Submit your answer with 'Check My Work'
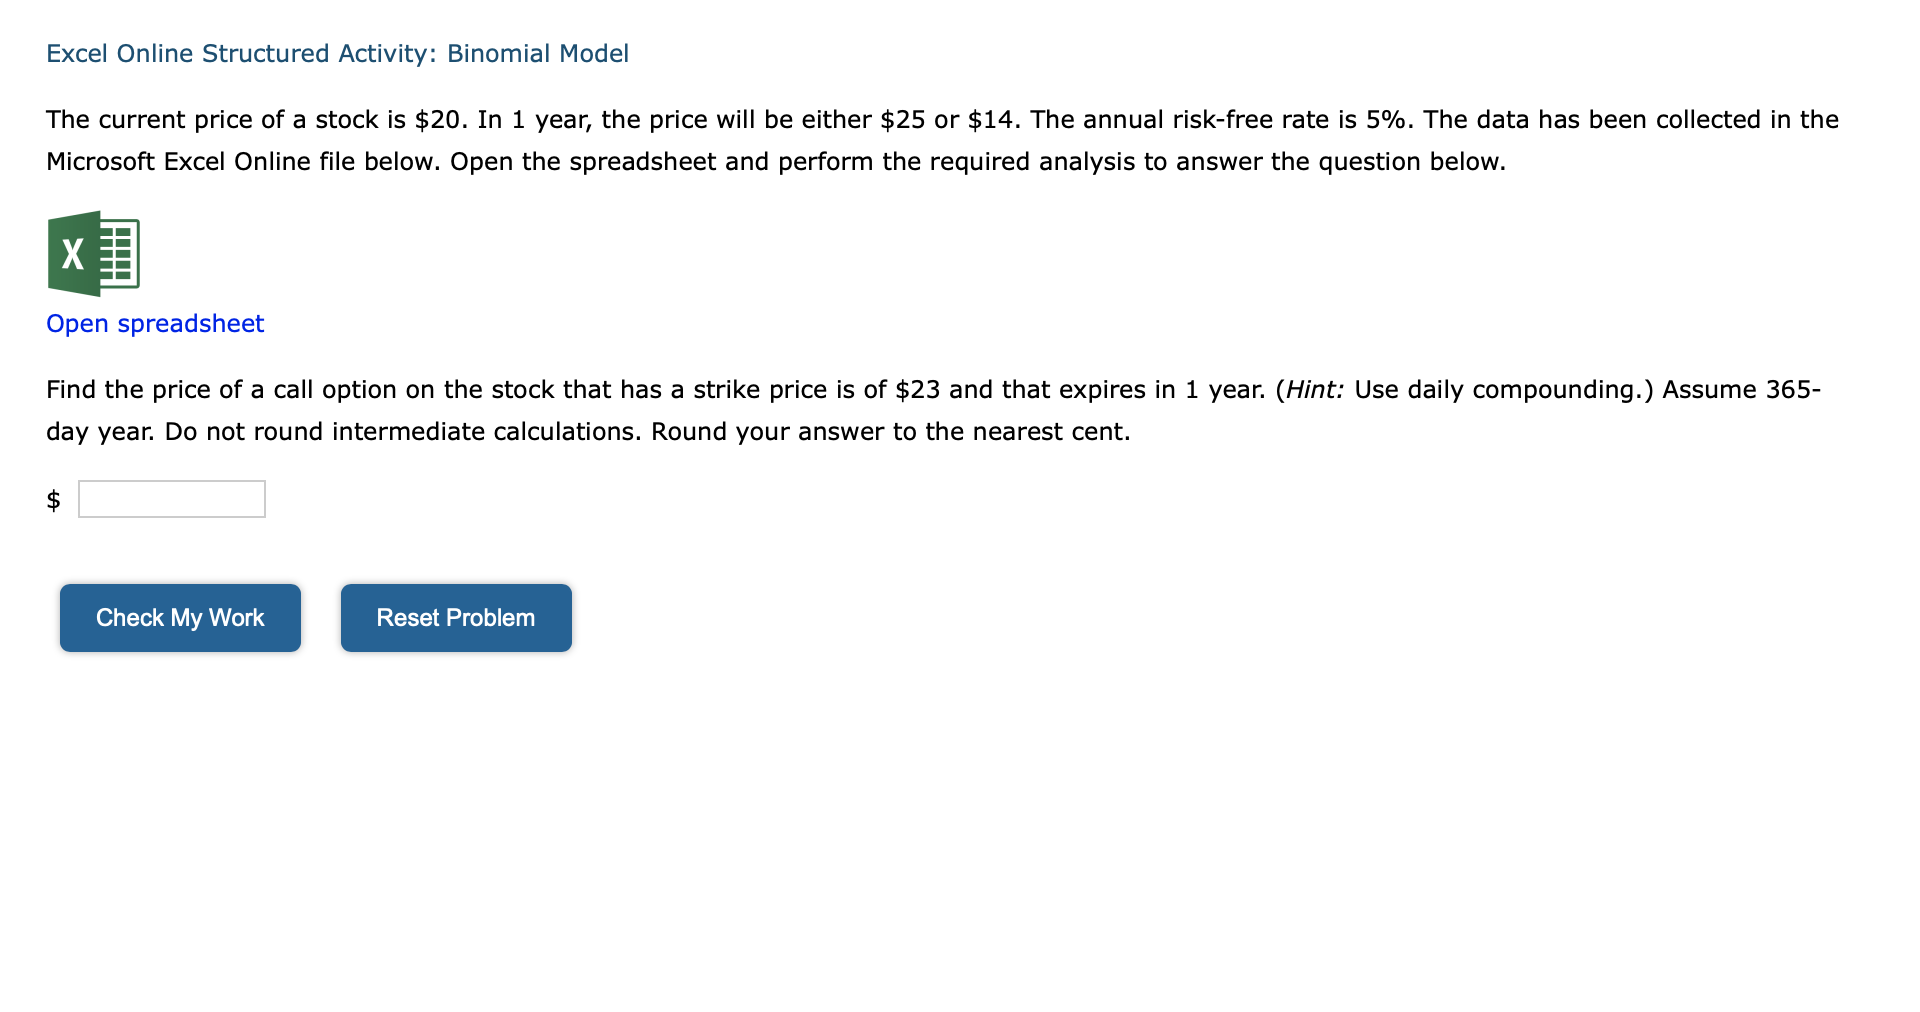Viewport: 1920px width, 1012px height. coord(180,617)
